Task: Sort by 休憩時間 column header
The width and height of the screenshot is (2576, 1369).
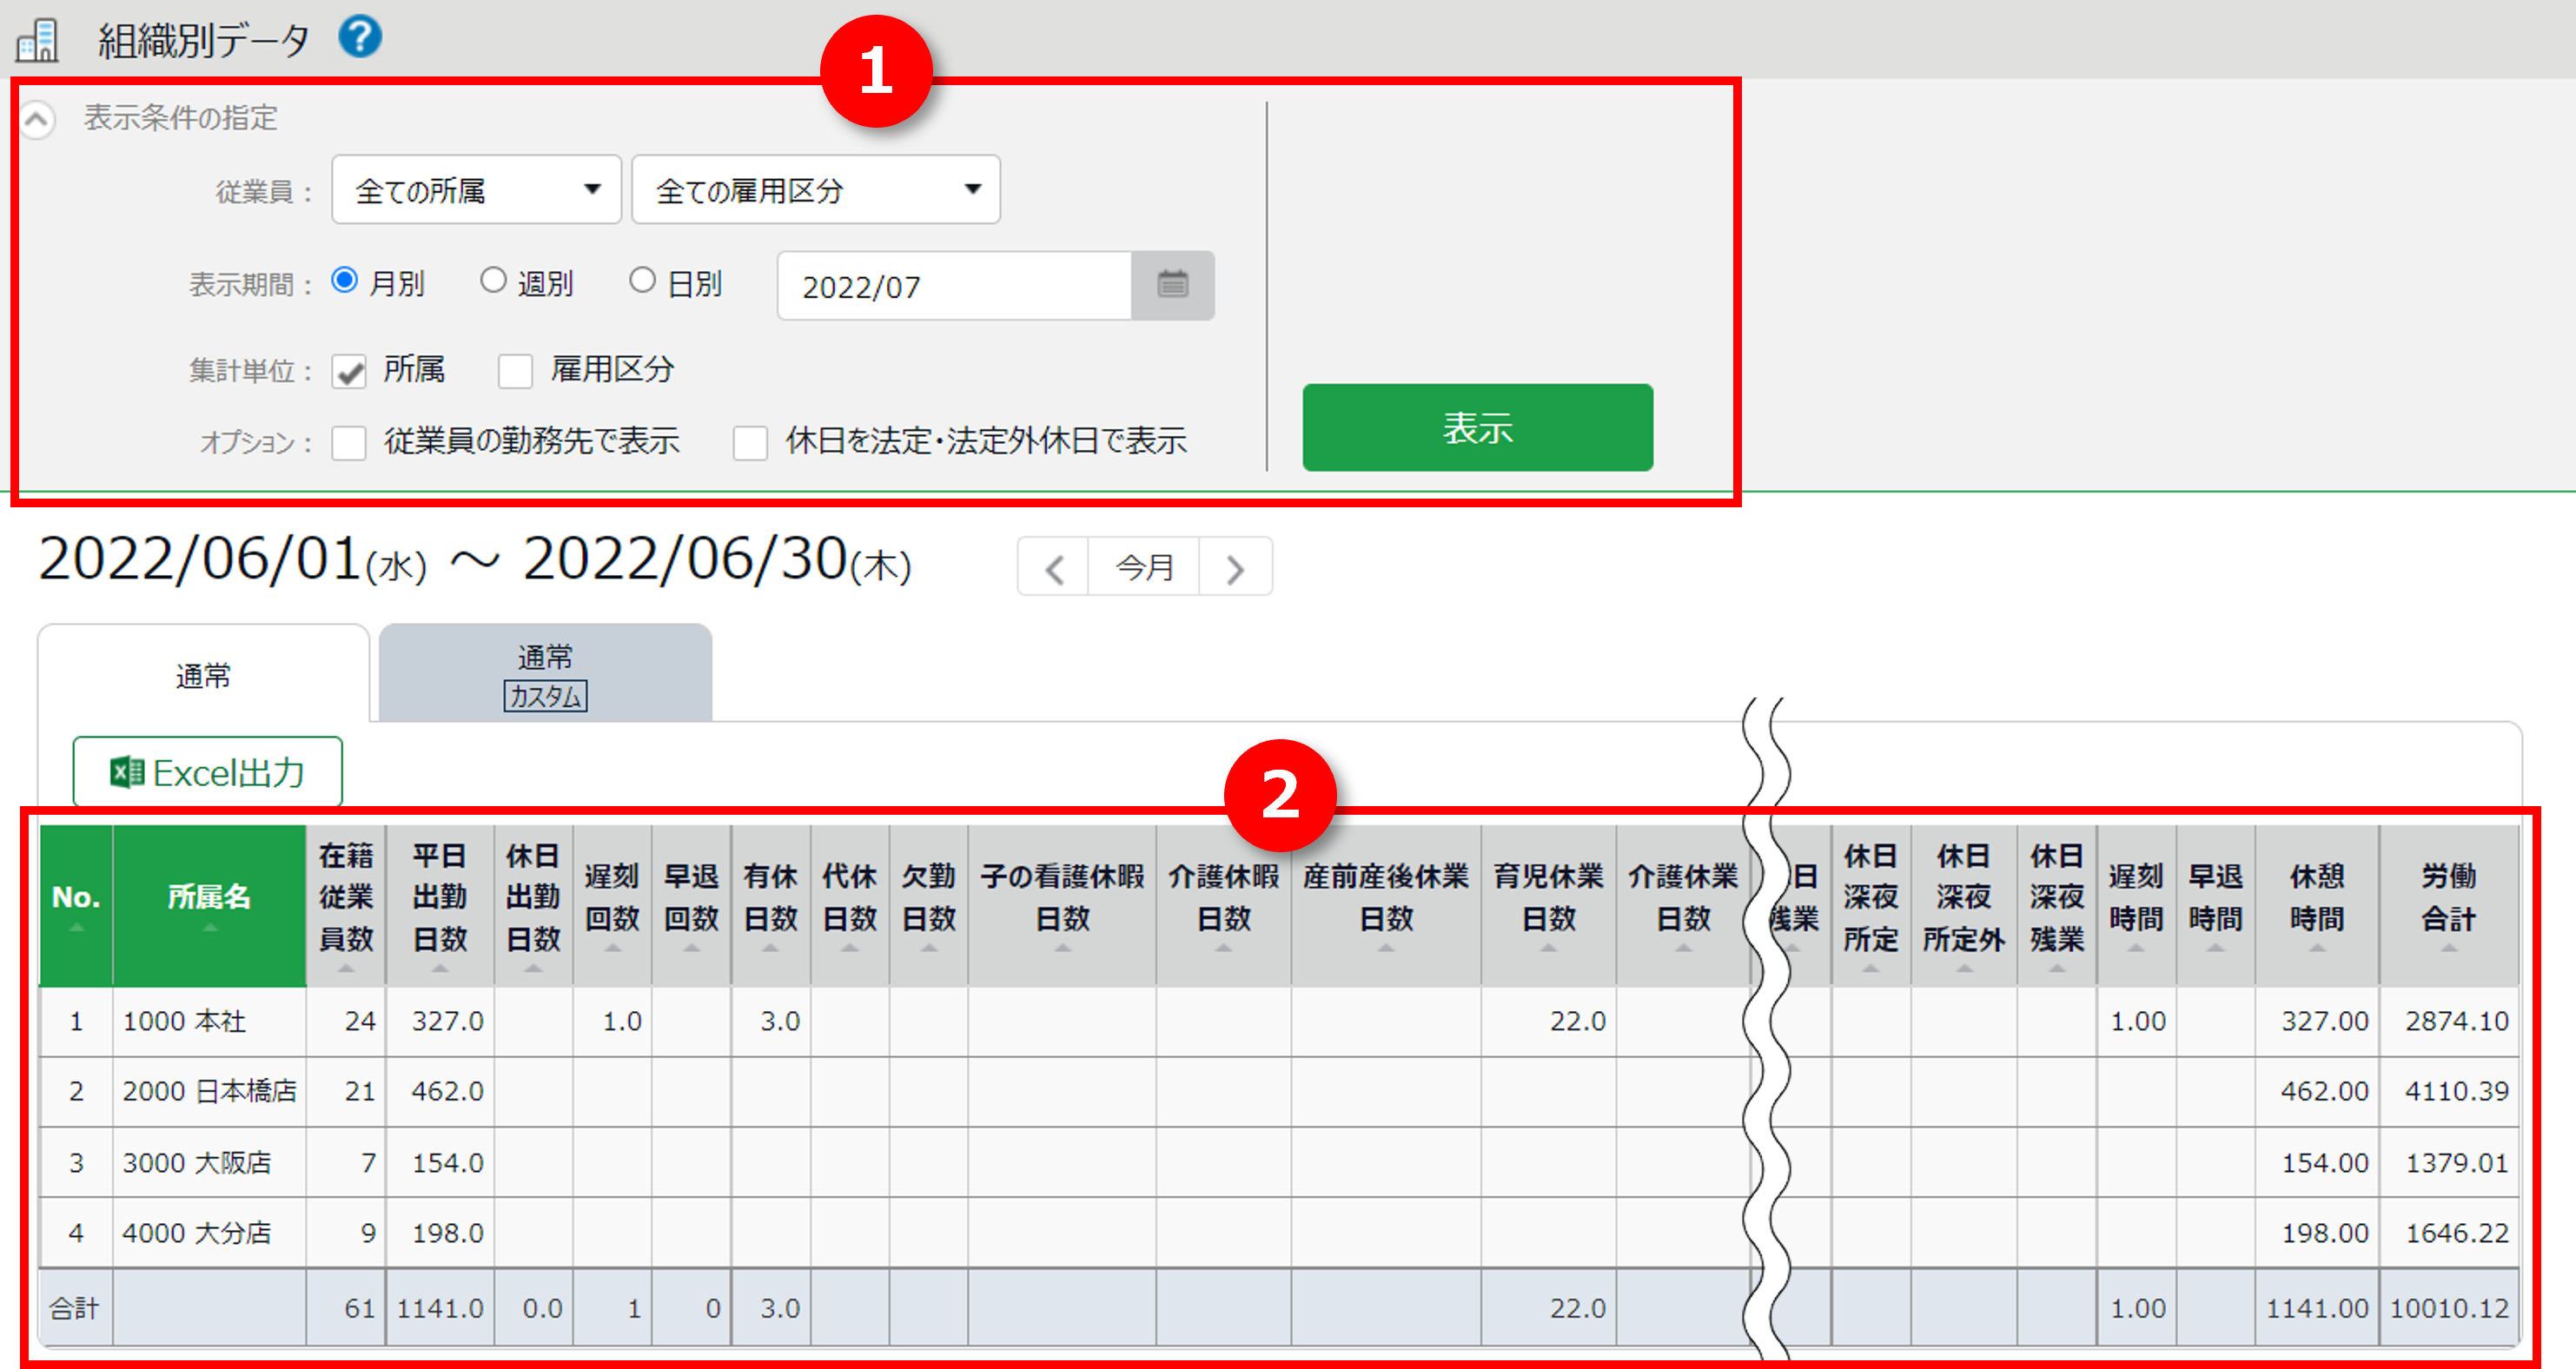Action: tap(2317, 905)
